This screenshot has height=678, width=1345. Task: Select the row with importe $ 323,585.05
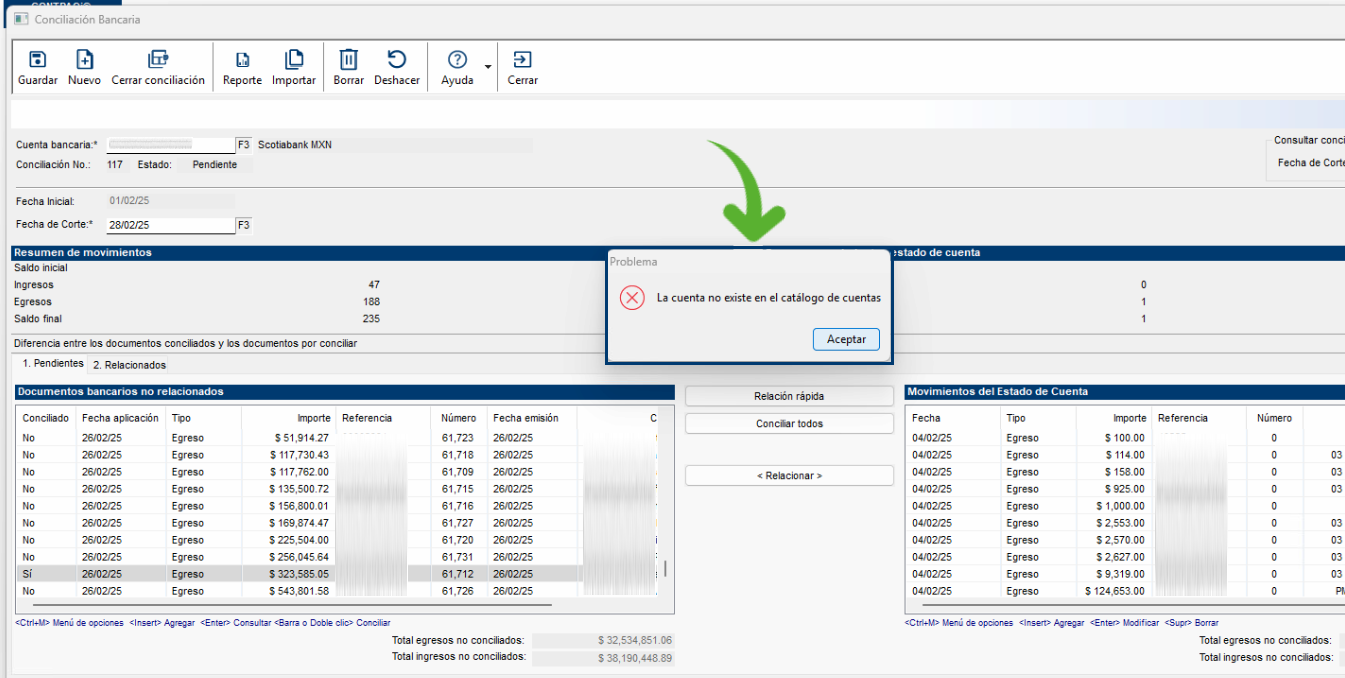point(300,574)
